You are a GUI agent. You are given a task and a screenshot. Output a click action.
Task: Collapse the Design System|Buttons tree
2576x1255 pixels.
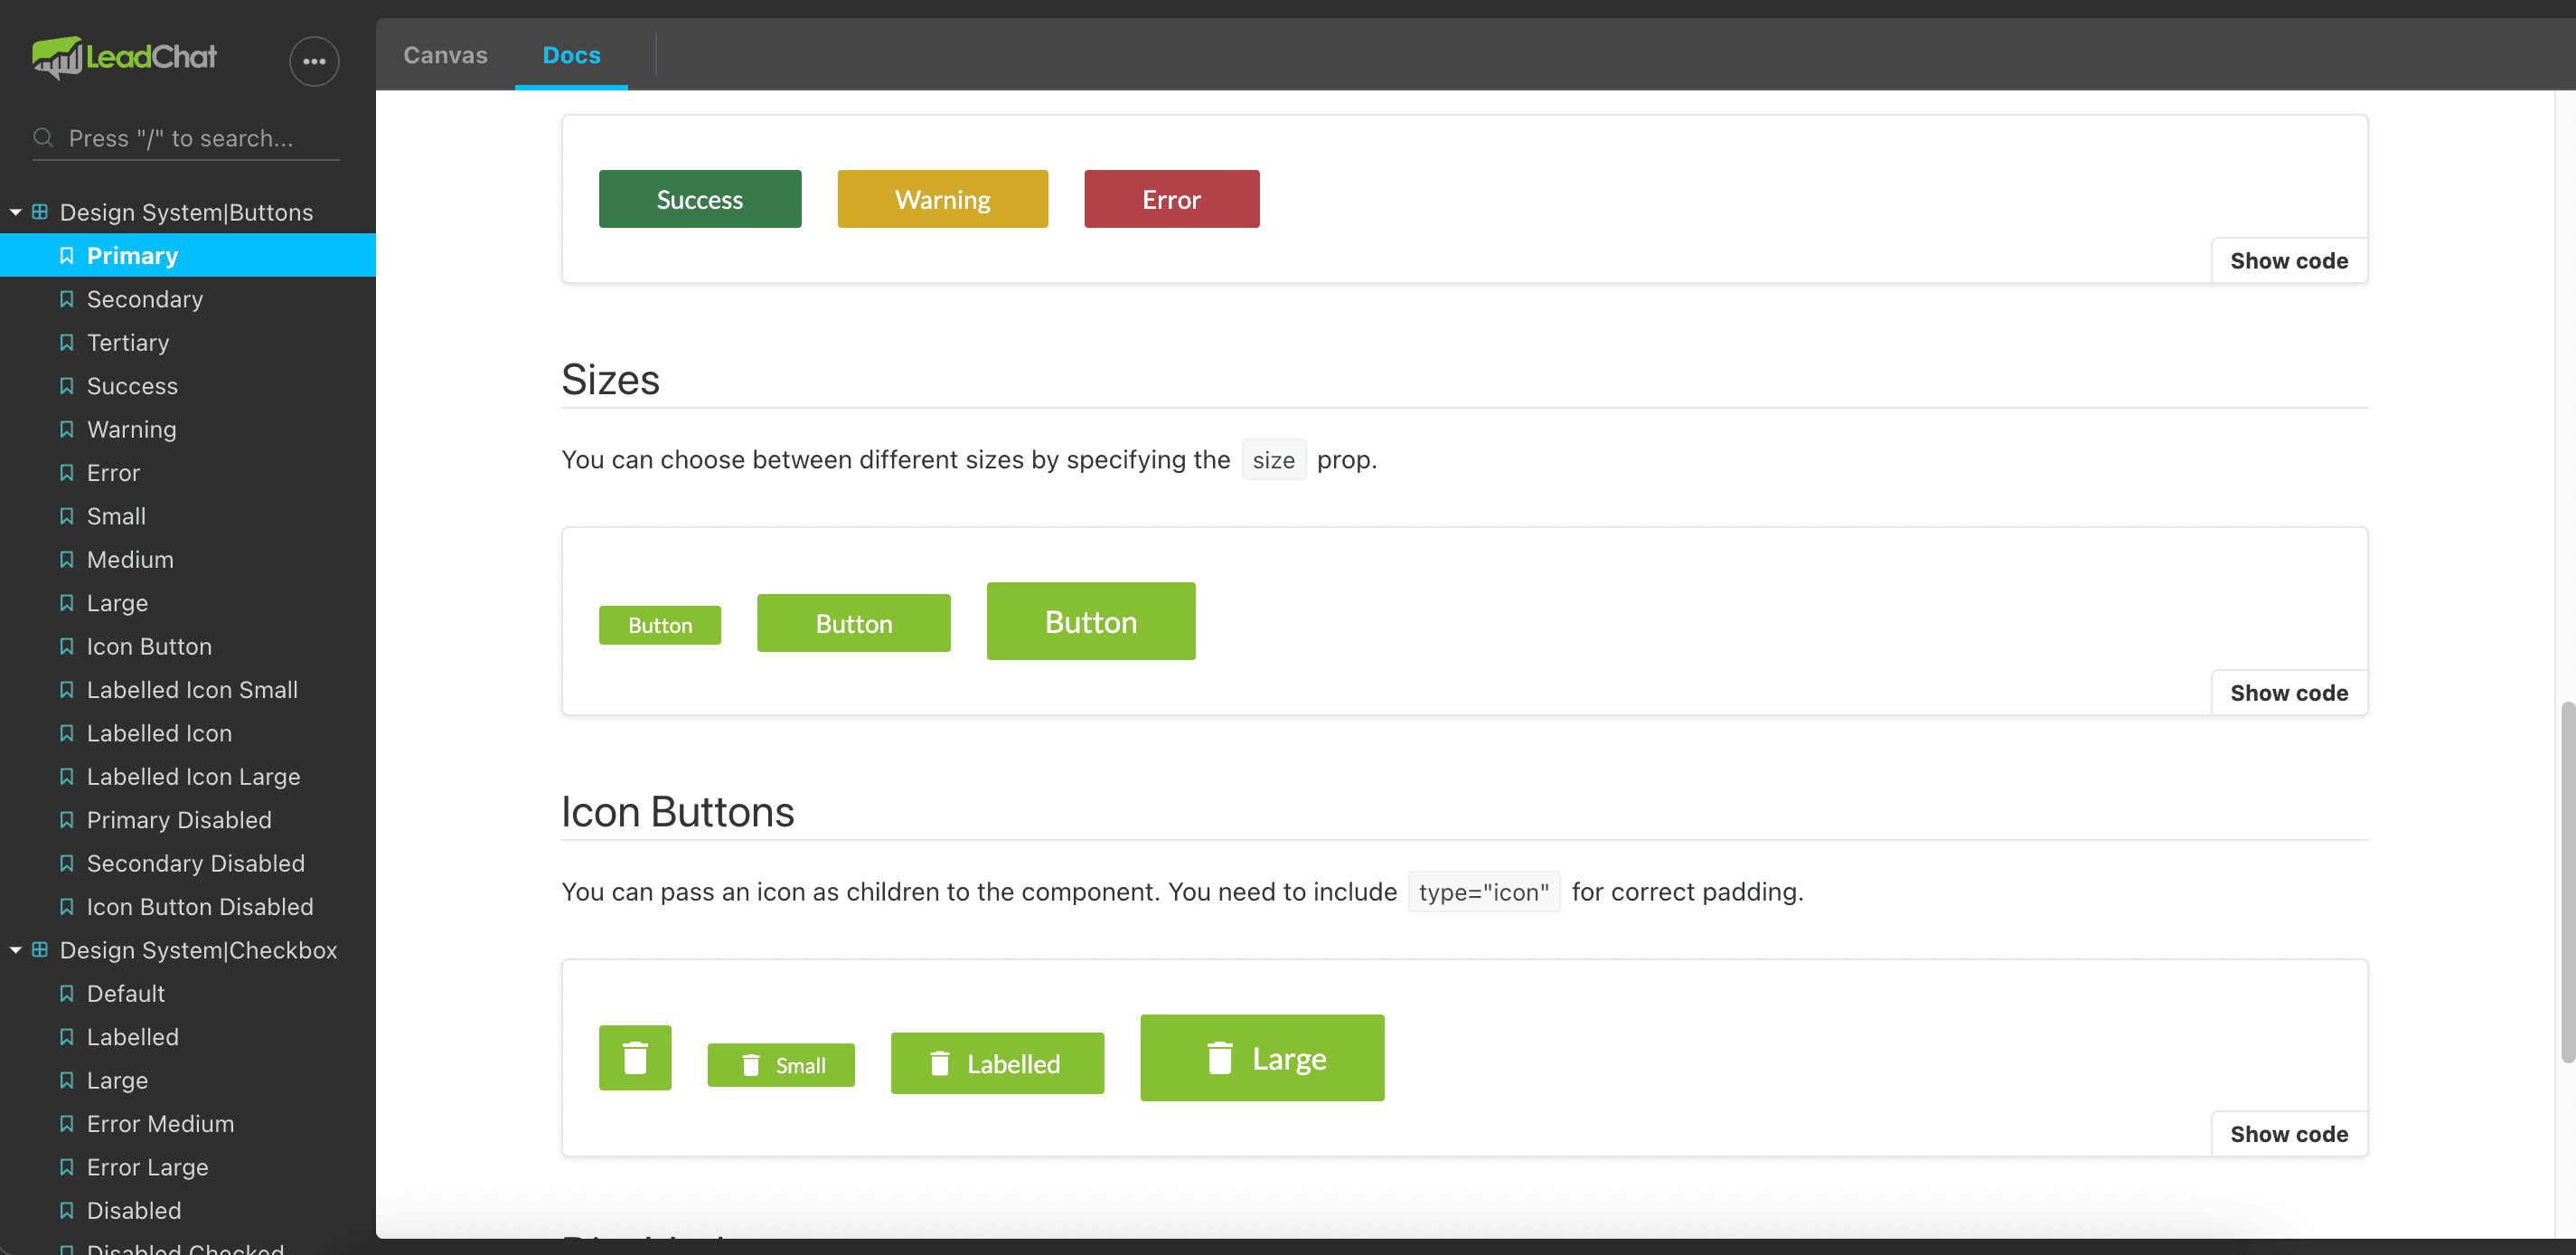point(14,211)
